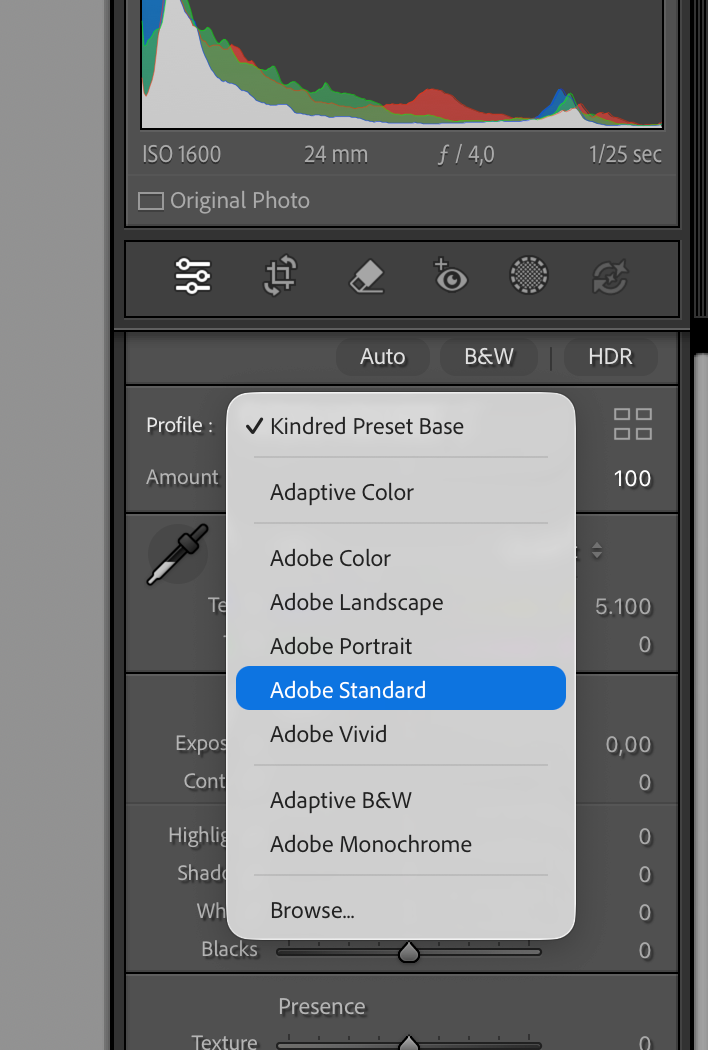Viewport: 708px width, 1050px height.
Task: Choose Adaptive B&W profile
Action: click(x=401, y=800)
